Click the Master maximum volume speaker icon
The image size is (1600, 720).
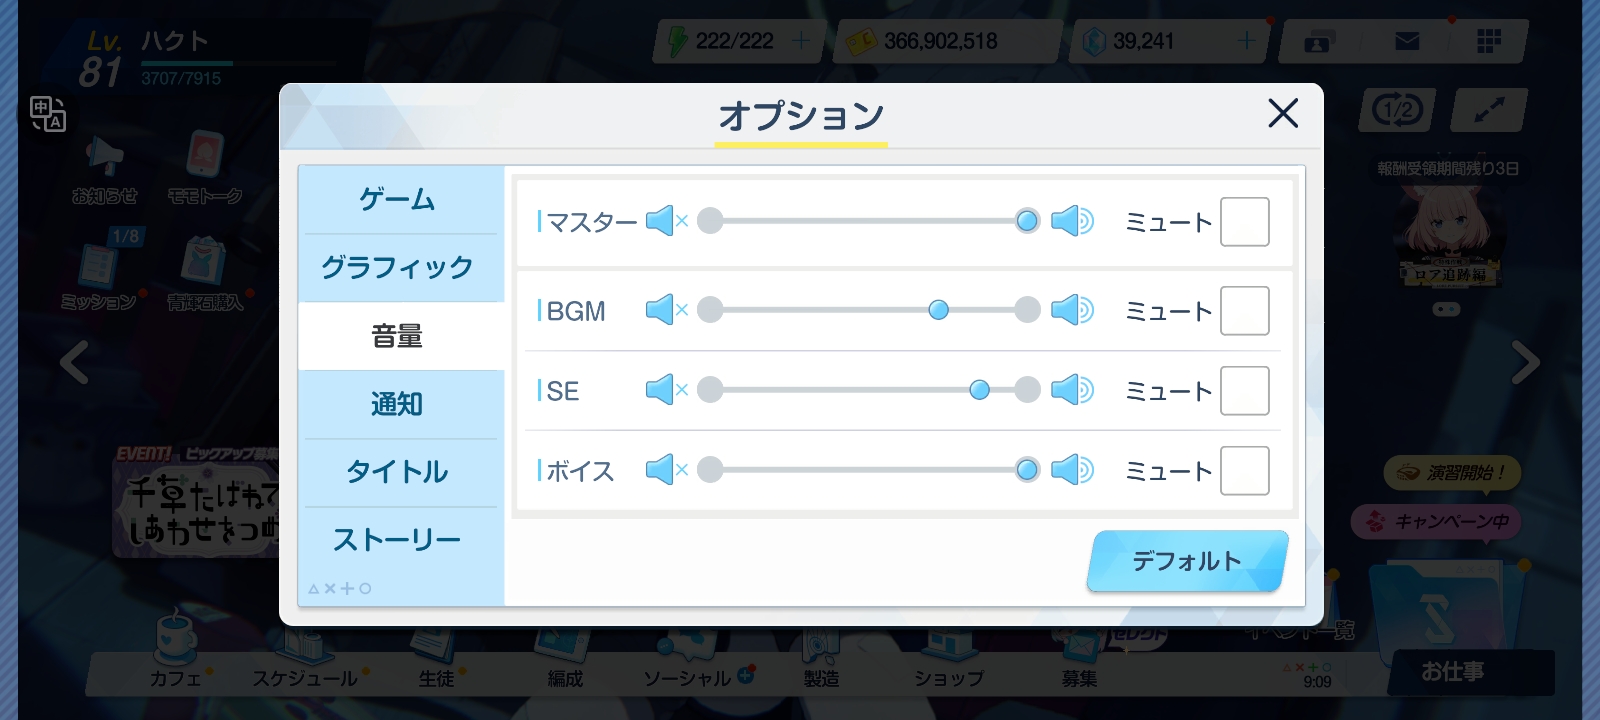pyautogui.click(x=1072, y=221)
